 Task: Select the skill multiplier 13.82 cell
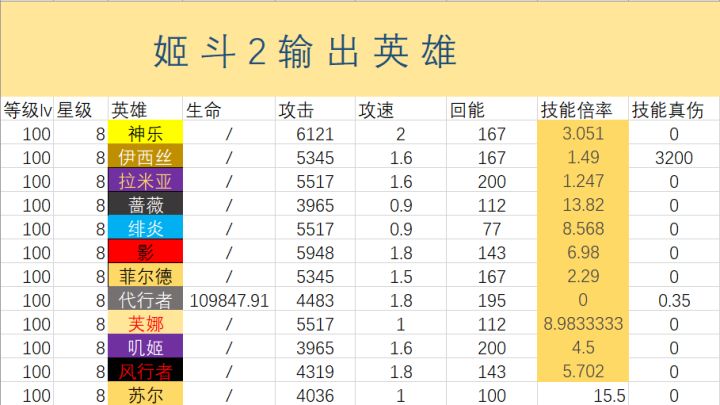point(582,205)
